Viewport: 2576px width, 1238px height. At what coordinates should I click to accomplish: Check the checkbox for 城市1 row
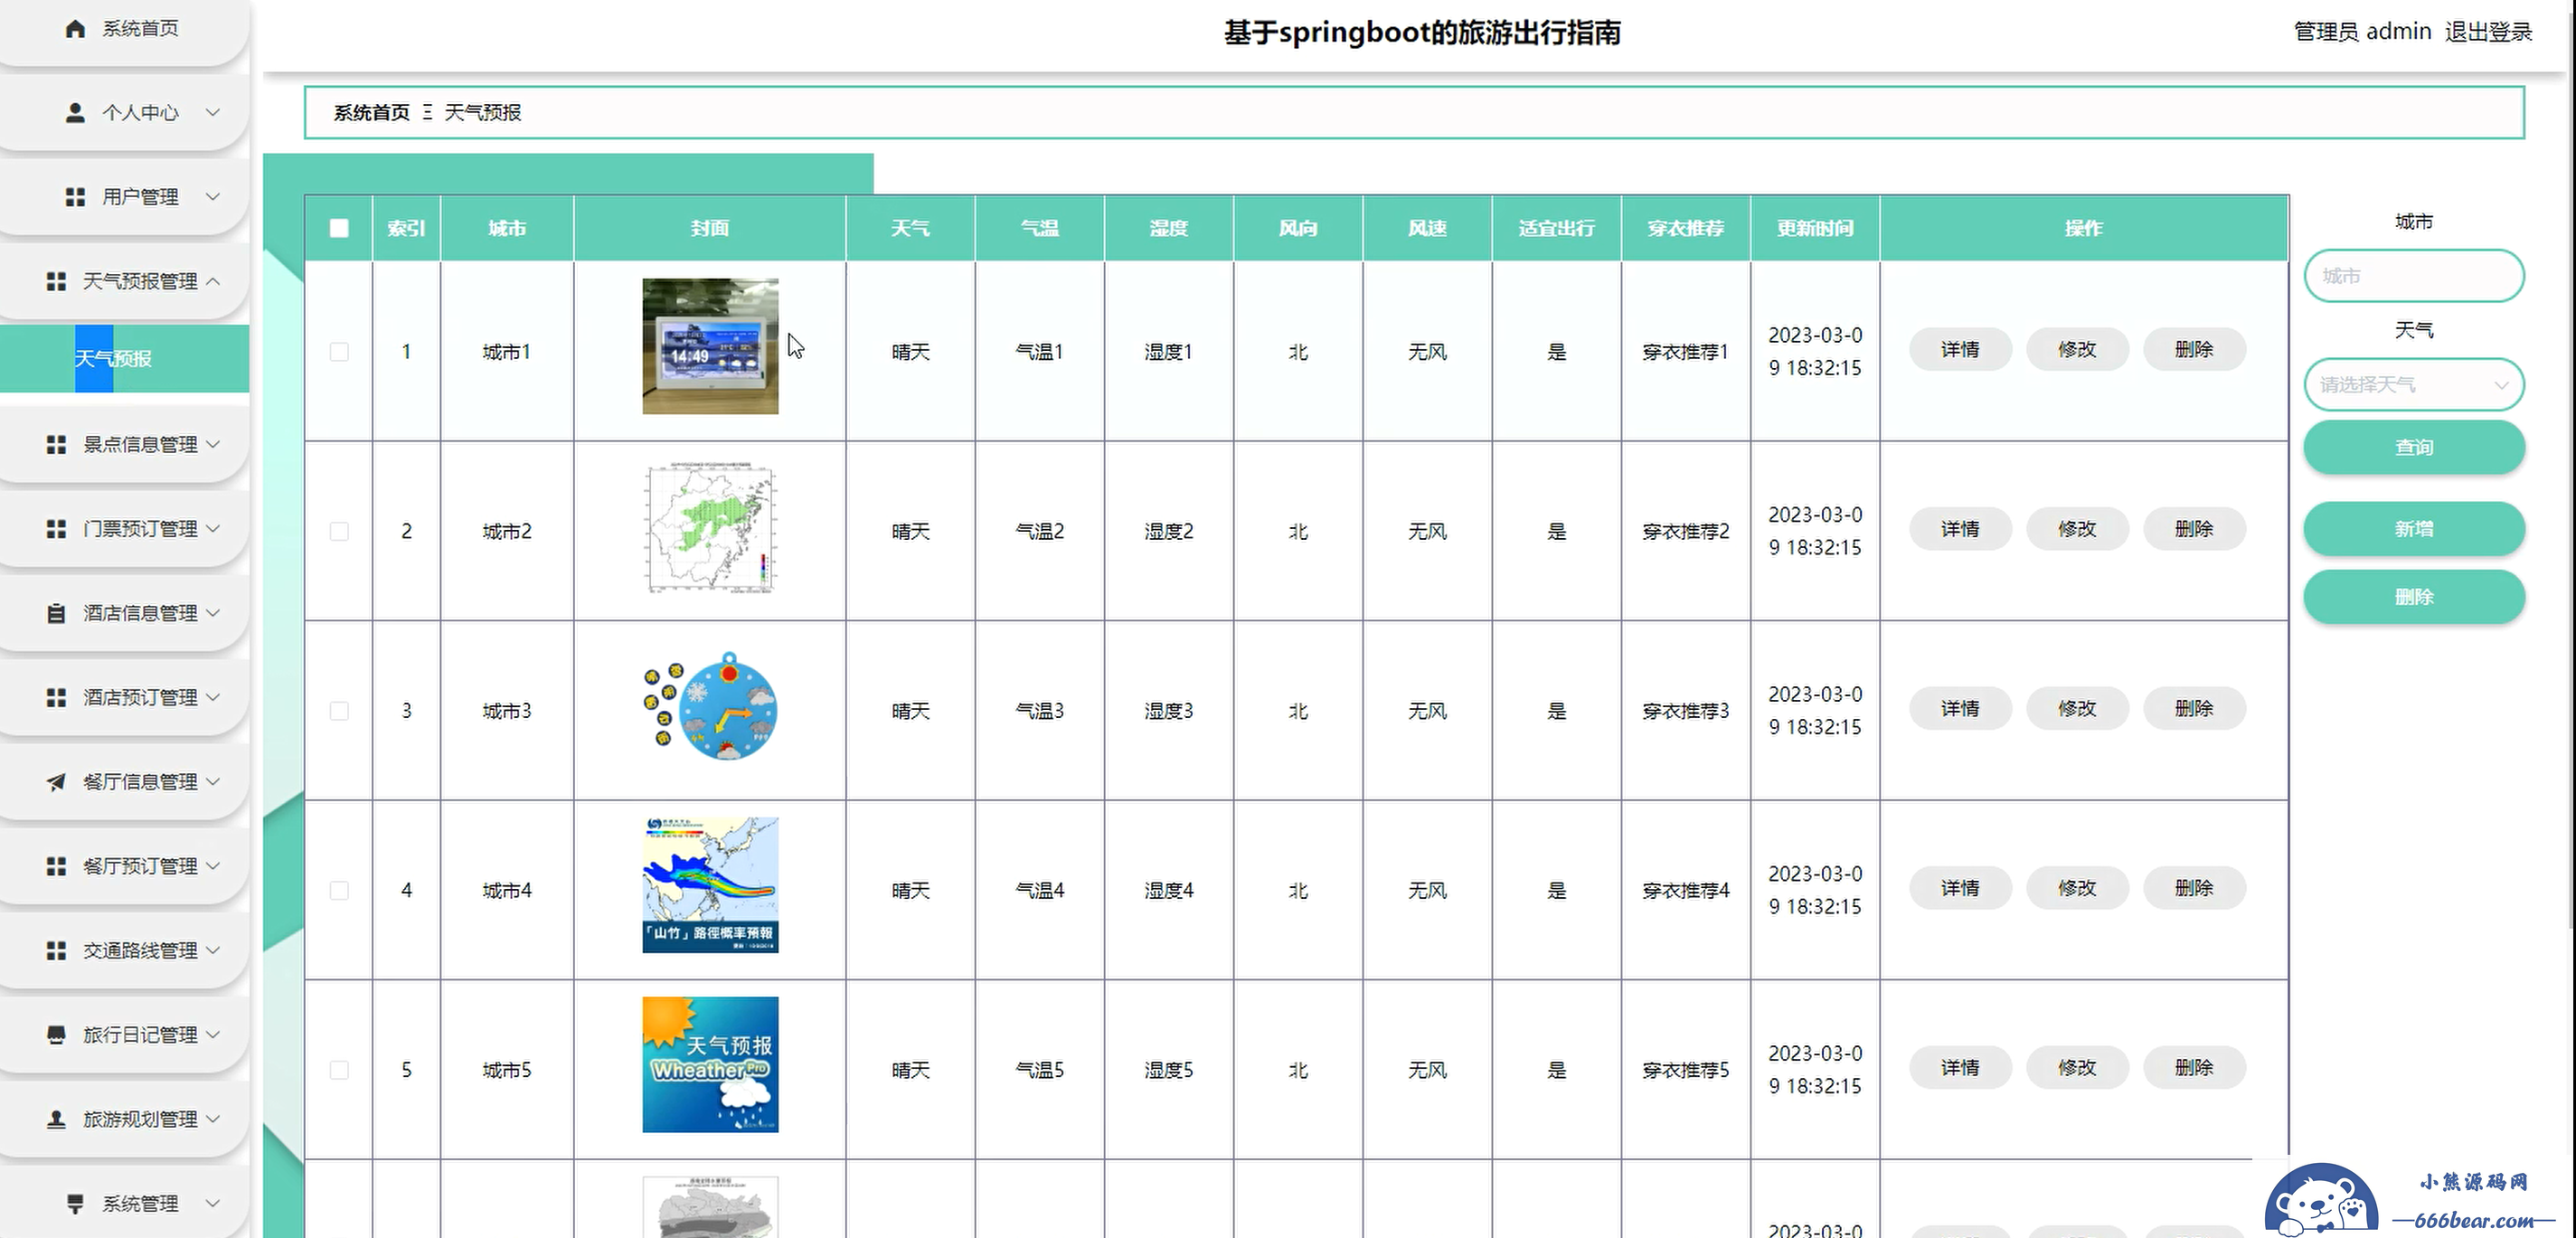point(339,352)
